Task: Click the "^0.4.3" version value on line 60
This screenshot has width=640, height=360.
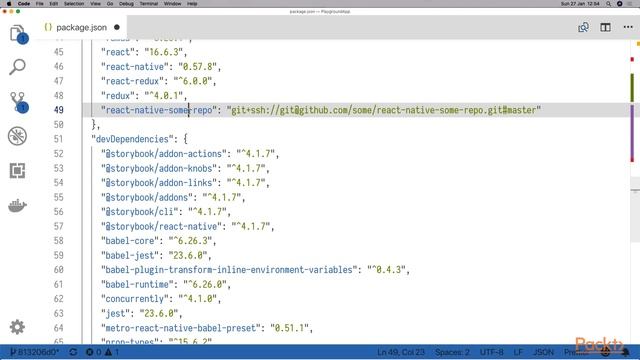Action: pyautogui.click(x=386, y=270)
